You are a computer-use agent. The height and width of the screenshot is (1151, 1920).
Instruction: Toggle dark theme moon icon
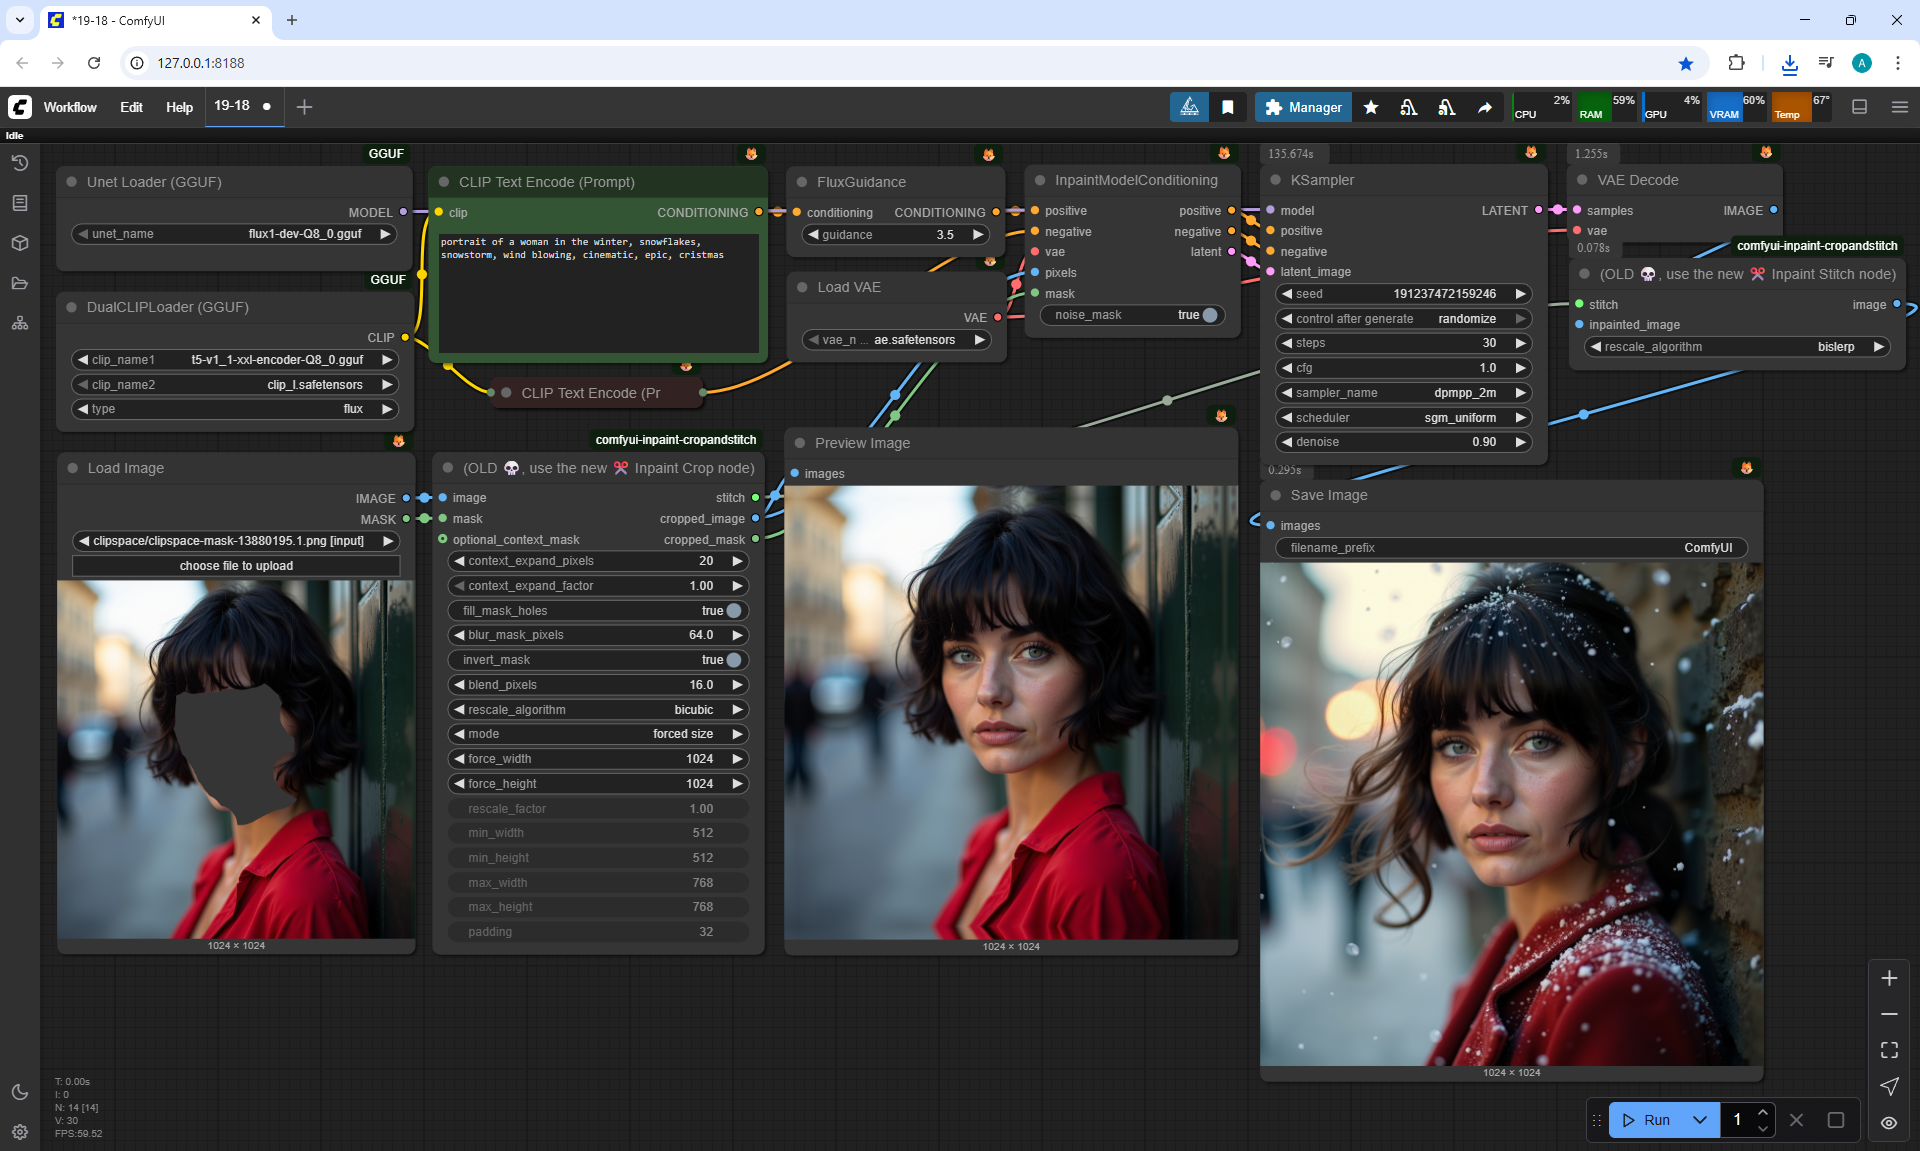(x=20, y=1092)
